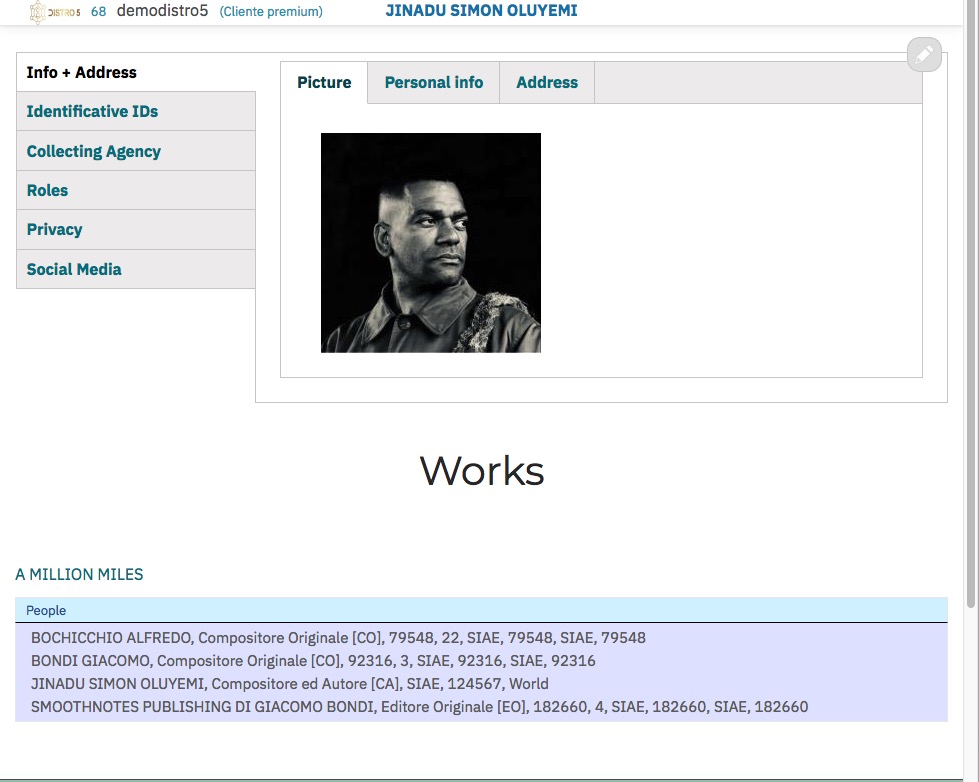Open the Info + Address section
979x782 pixels.
click(135, 72)
